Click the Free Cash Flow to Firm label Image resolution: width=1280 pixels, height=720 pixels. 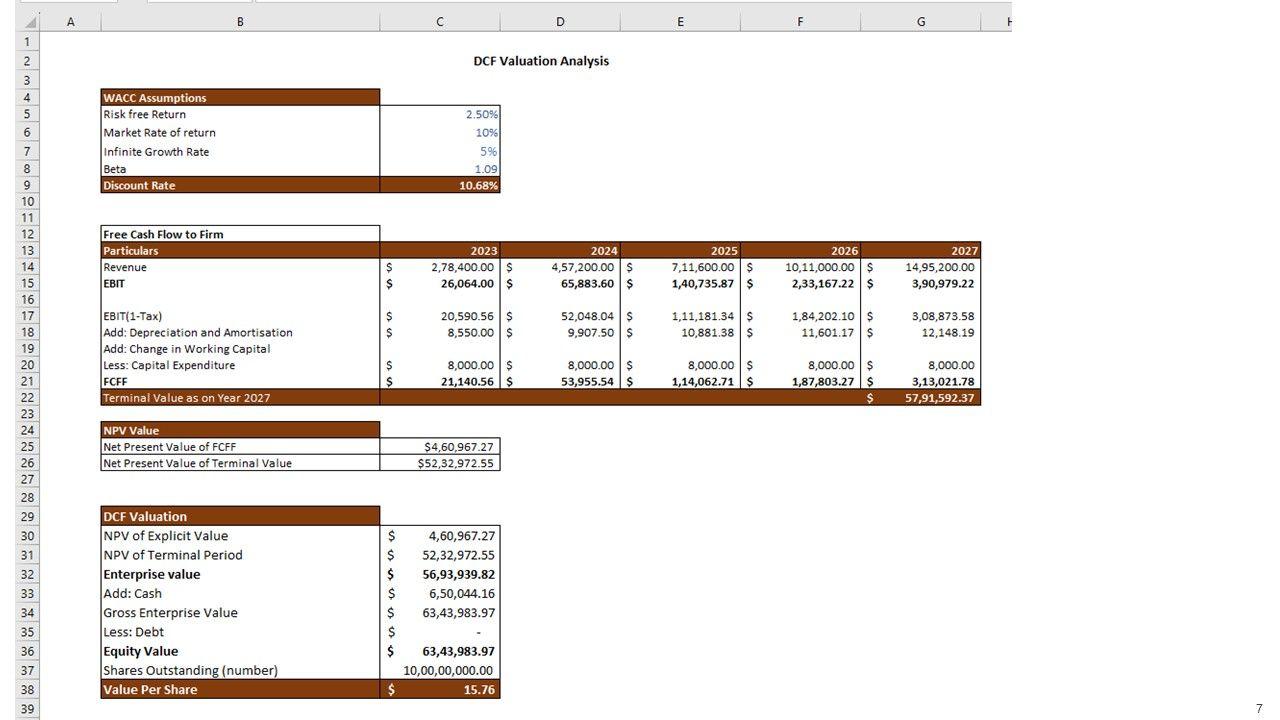click(x=240, y=234)
